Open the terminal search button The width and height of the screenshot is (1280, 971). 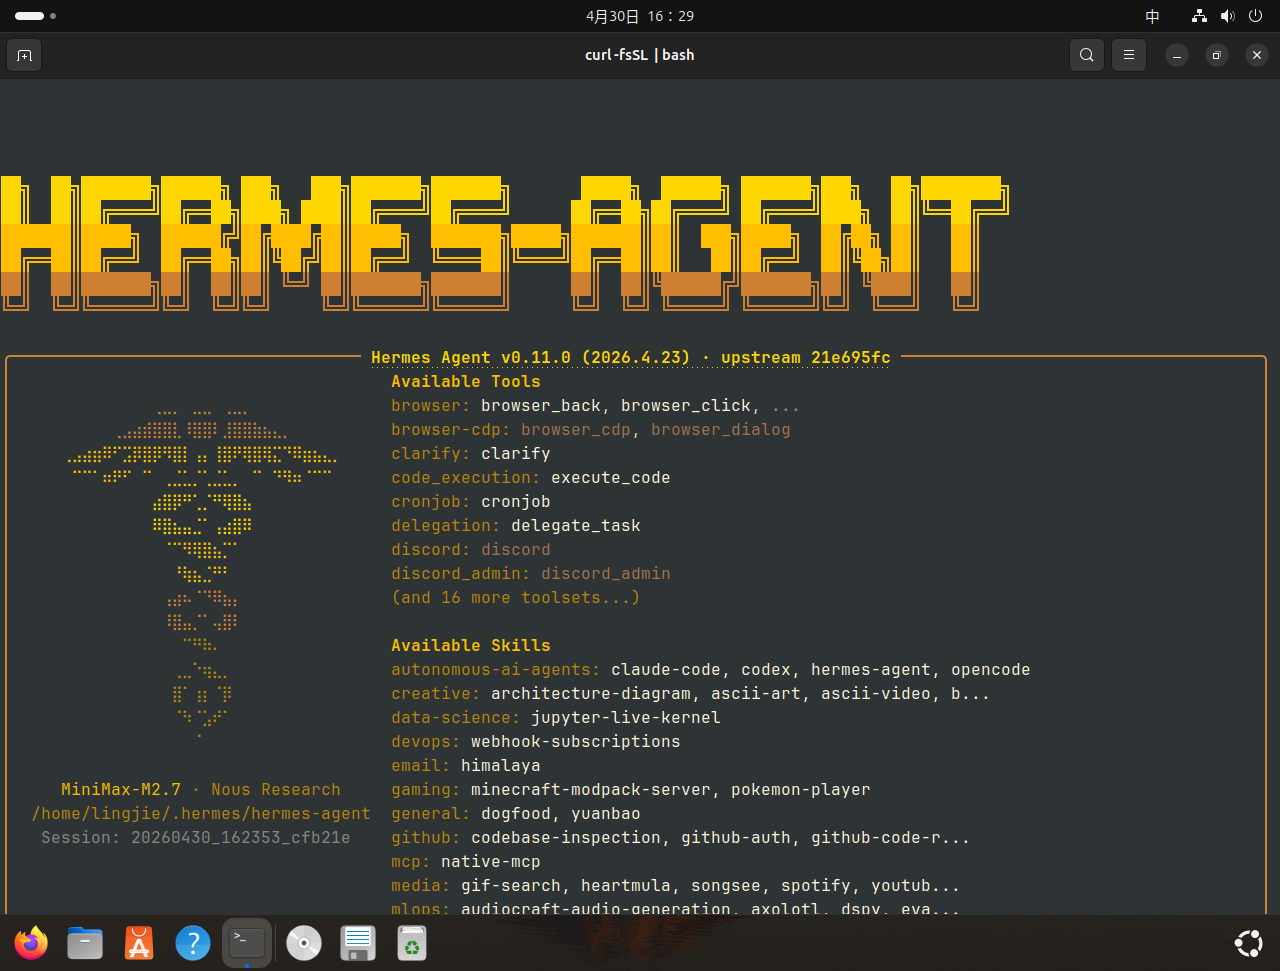tap(1087, 55)
